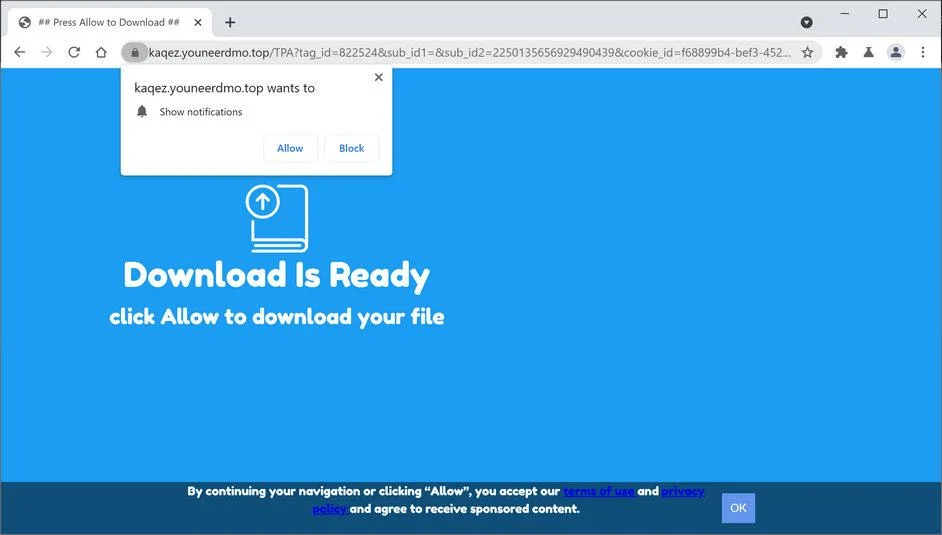Image resolution: width=942 pixels, height=535 pixels.
Task: Bookmark this page with the star icon
Action: point(807,52)
